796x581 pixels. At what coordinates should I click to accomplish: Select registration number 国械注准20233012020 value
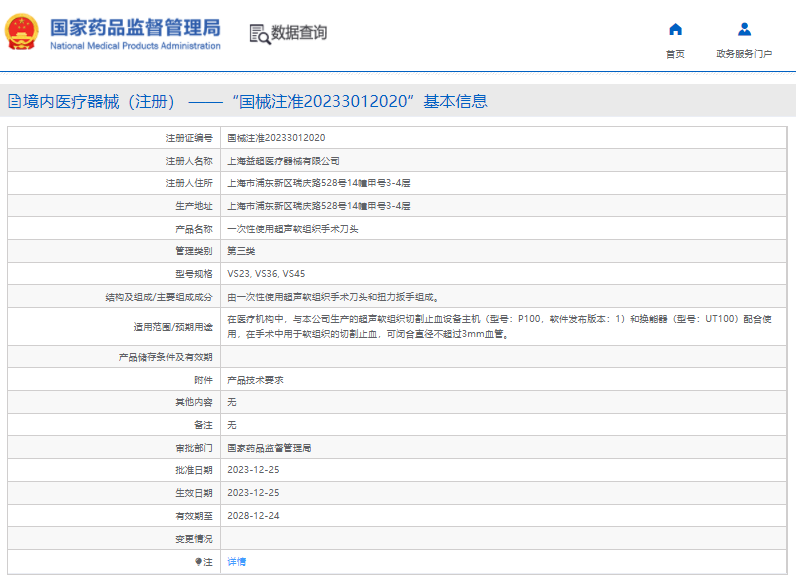[x=276, y=138]
